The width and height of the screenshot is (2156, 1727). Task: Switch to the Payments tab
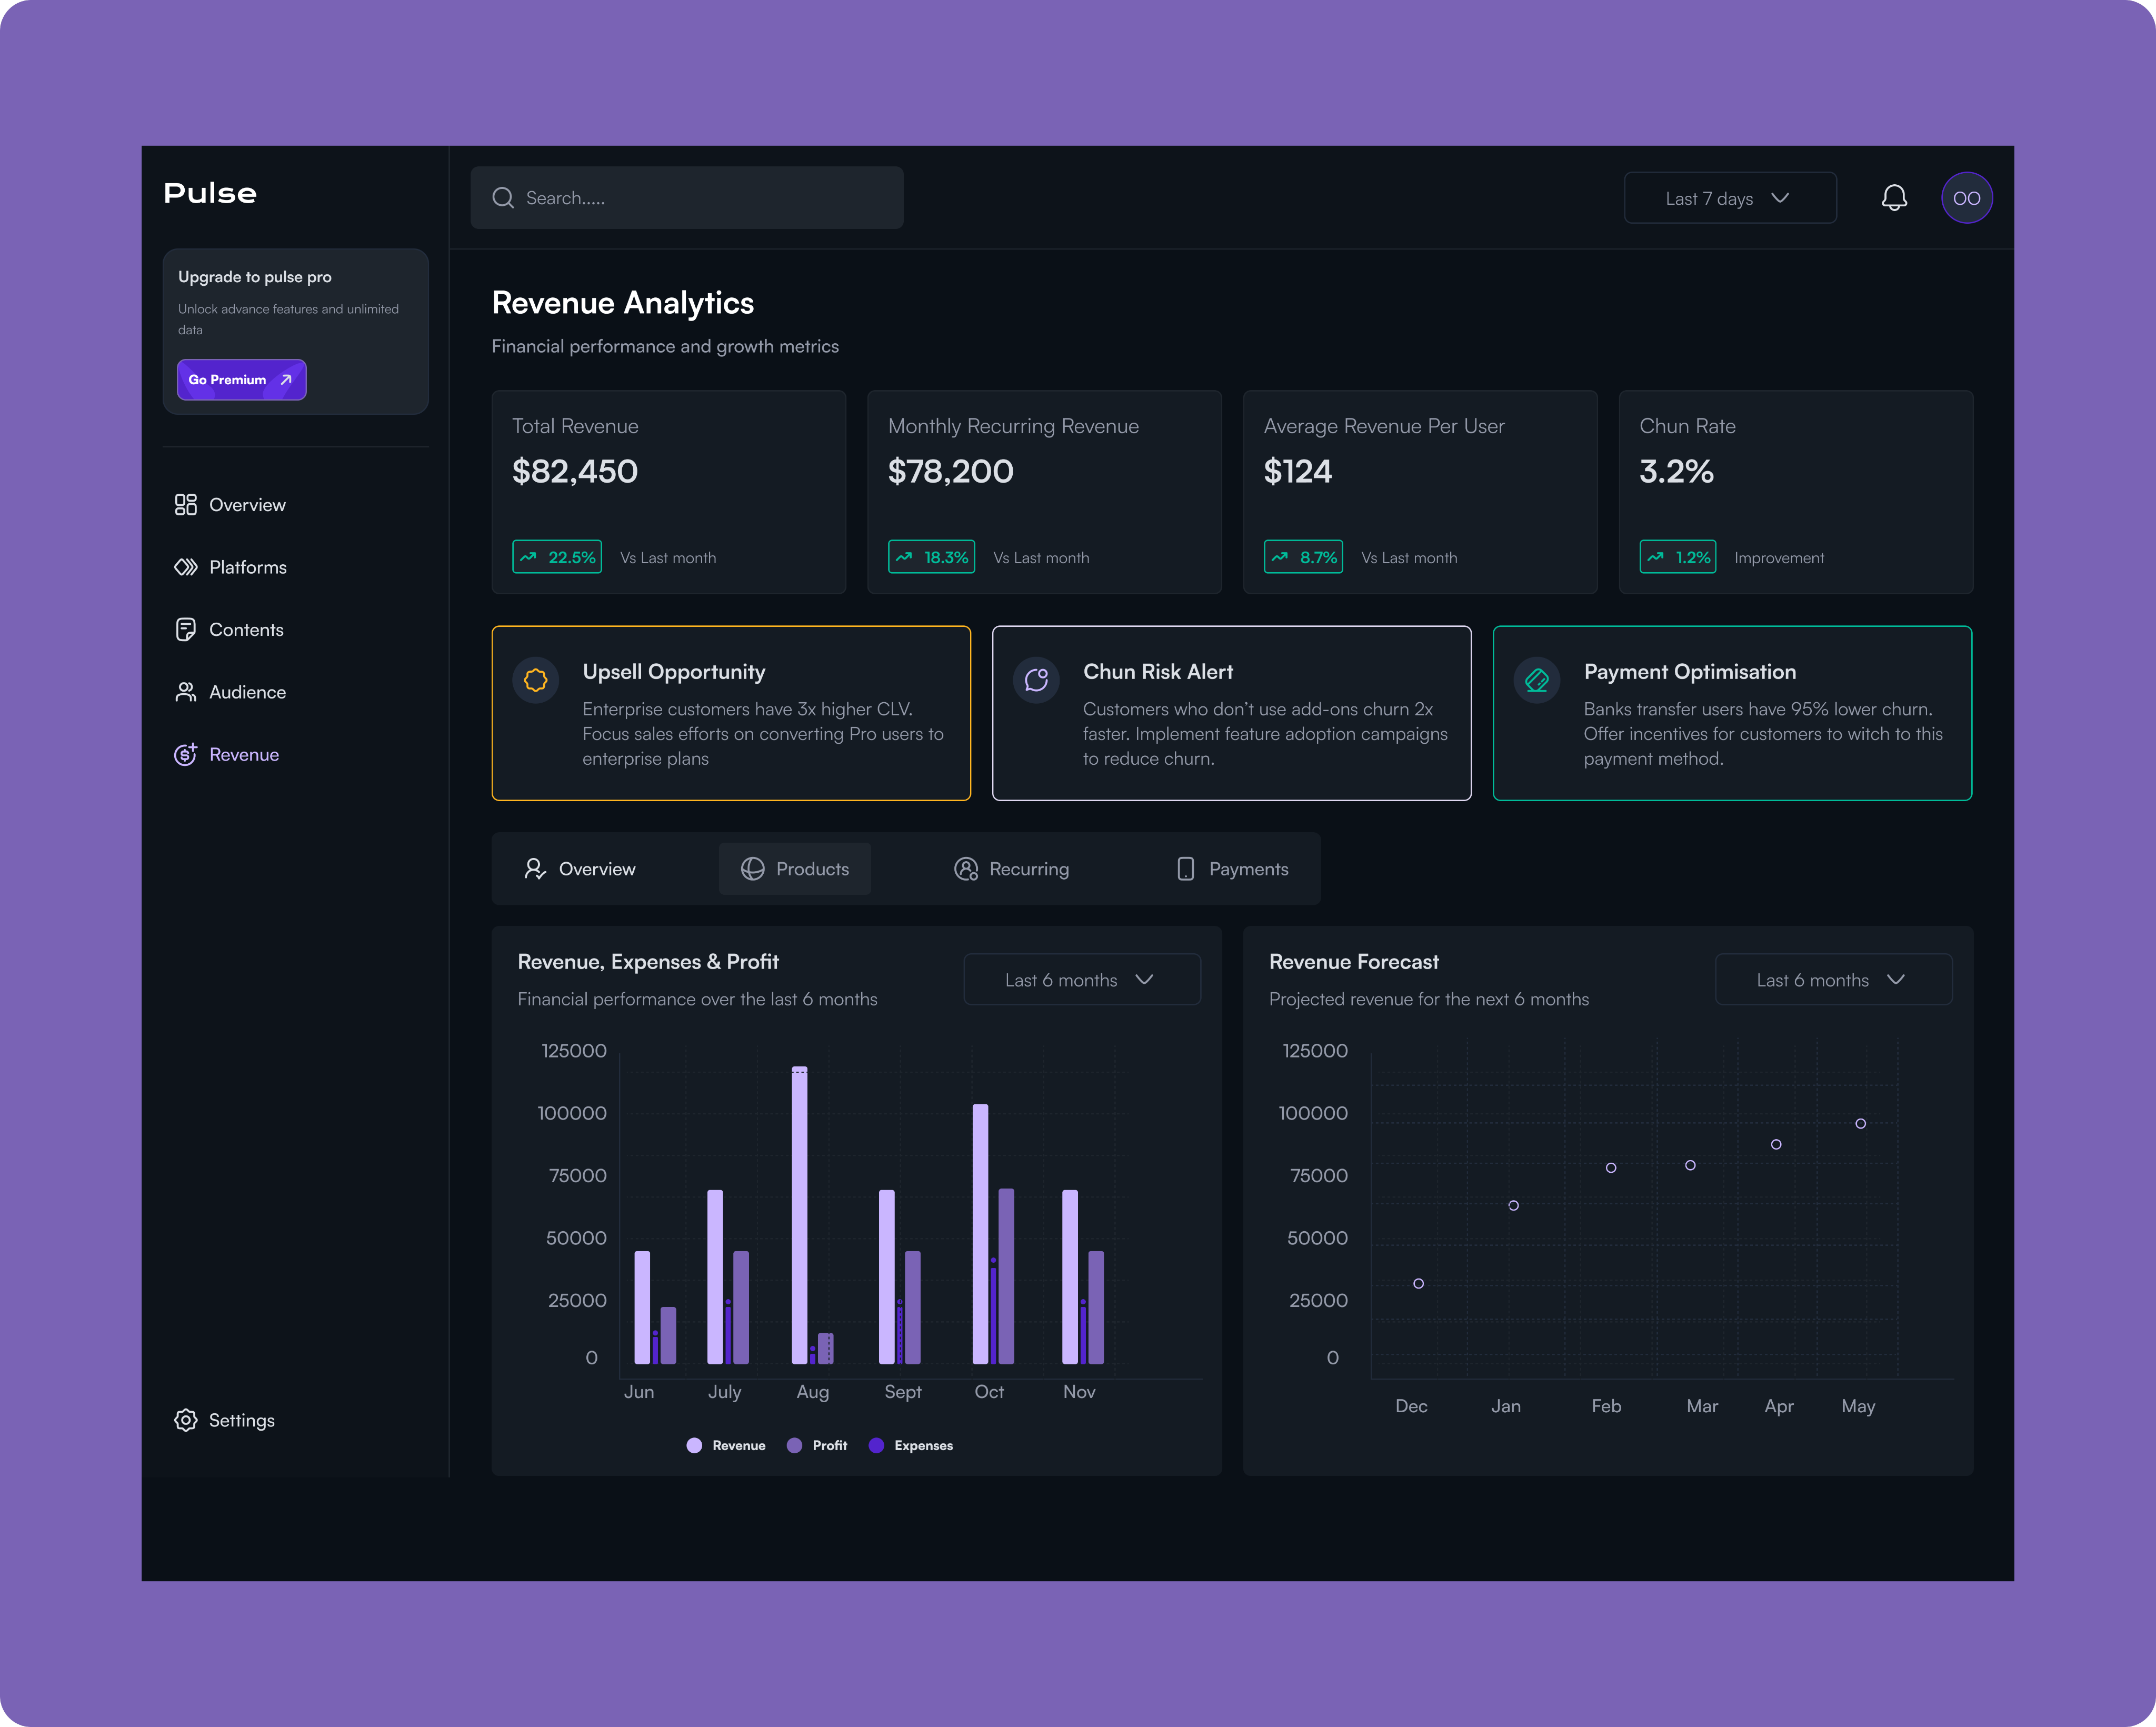click(1232, 869)
